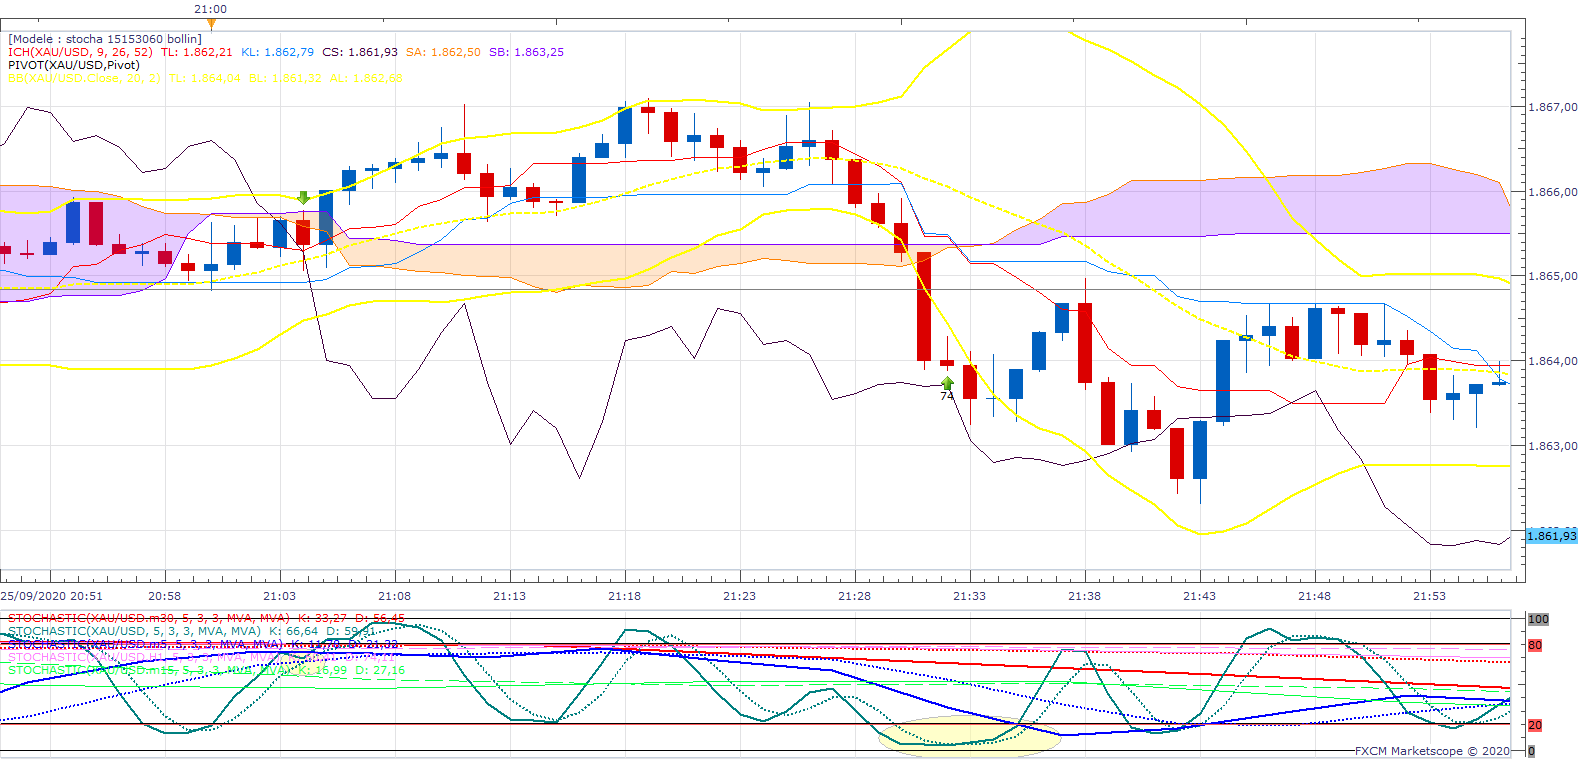The height and width of the screenshot is (760, 1583).
Task: Select the green up-arrow signal labeled 74
Action: [x=947, y=384]
